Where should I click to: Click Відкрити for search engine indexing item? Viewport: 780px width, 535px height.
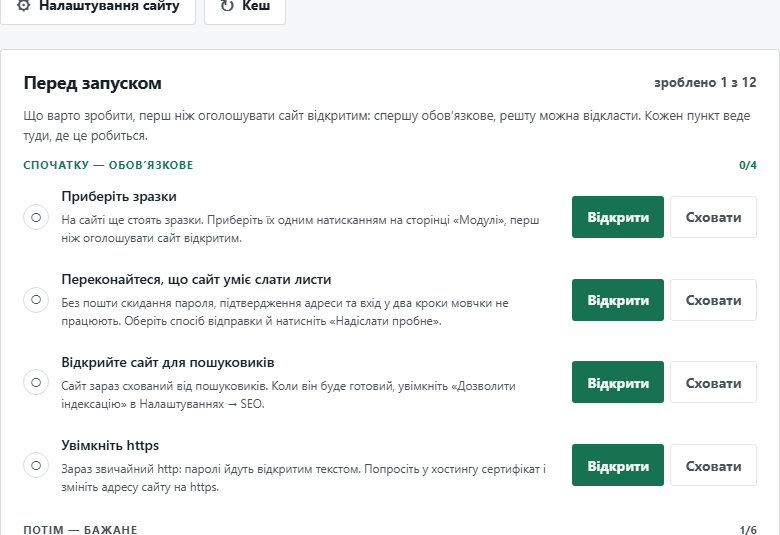coord(617,382)
